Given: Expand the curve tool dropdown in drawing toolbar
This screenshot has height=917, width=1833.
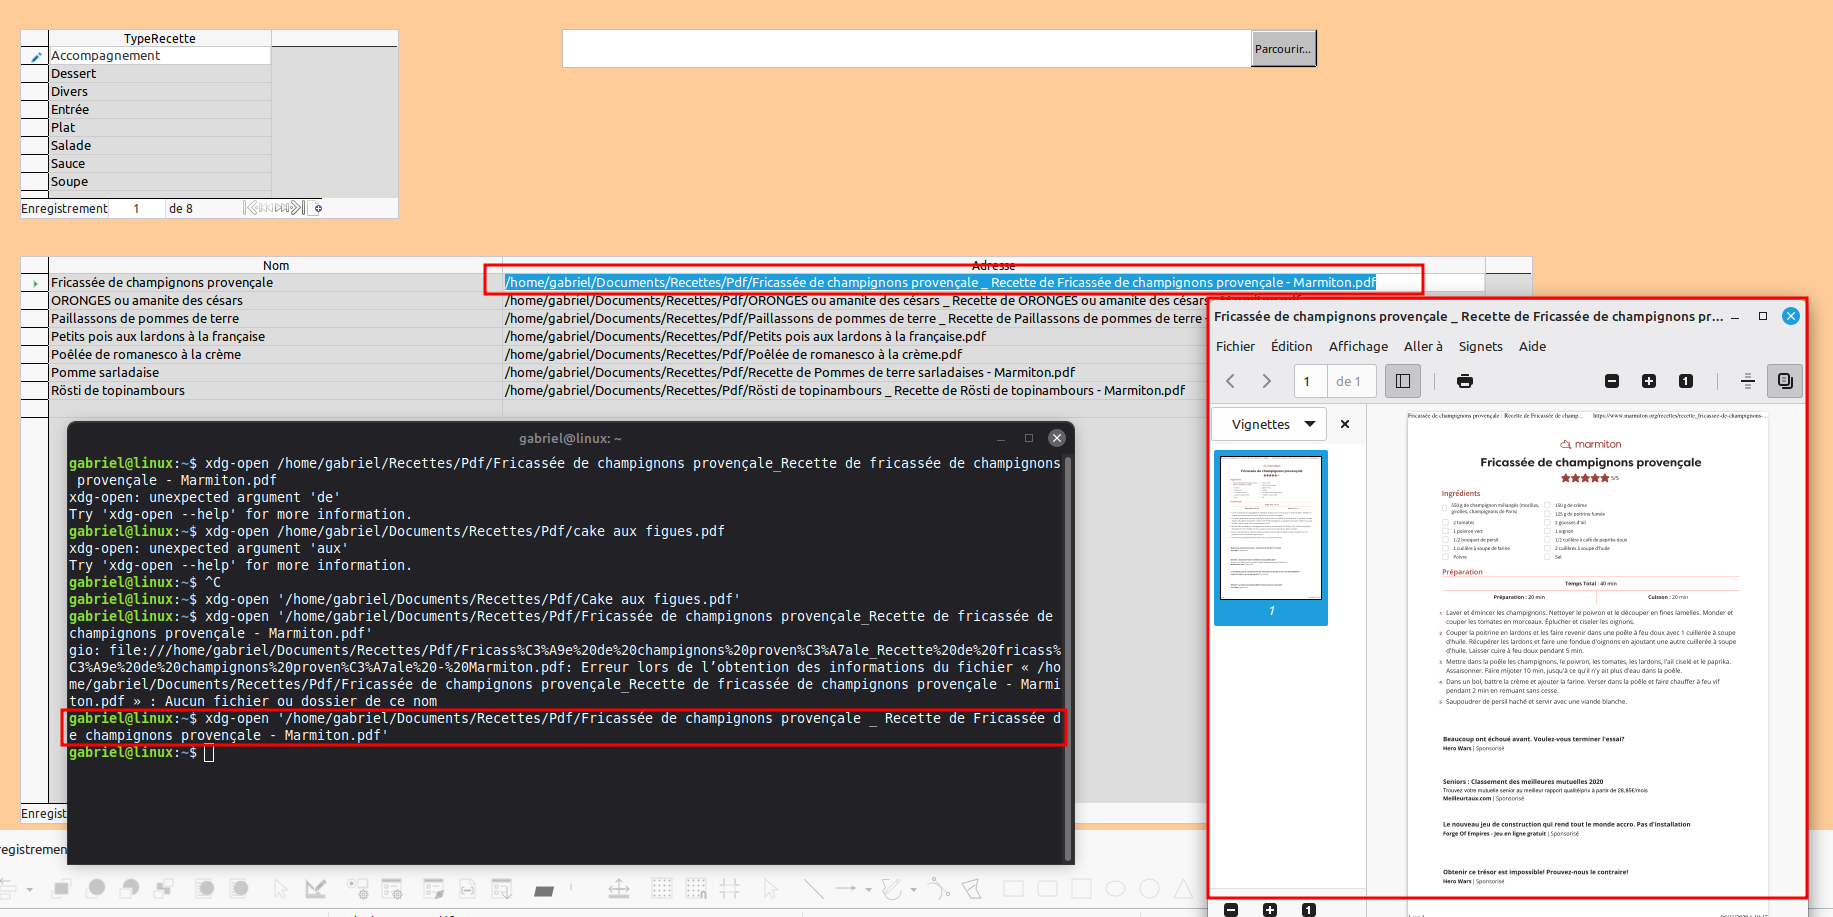Looking at the screenshot, I should (x=913, y=889).
